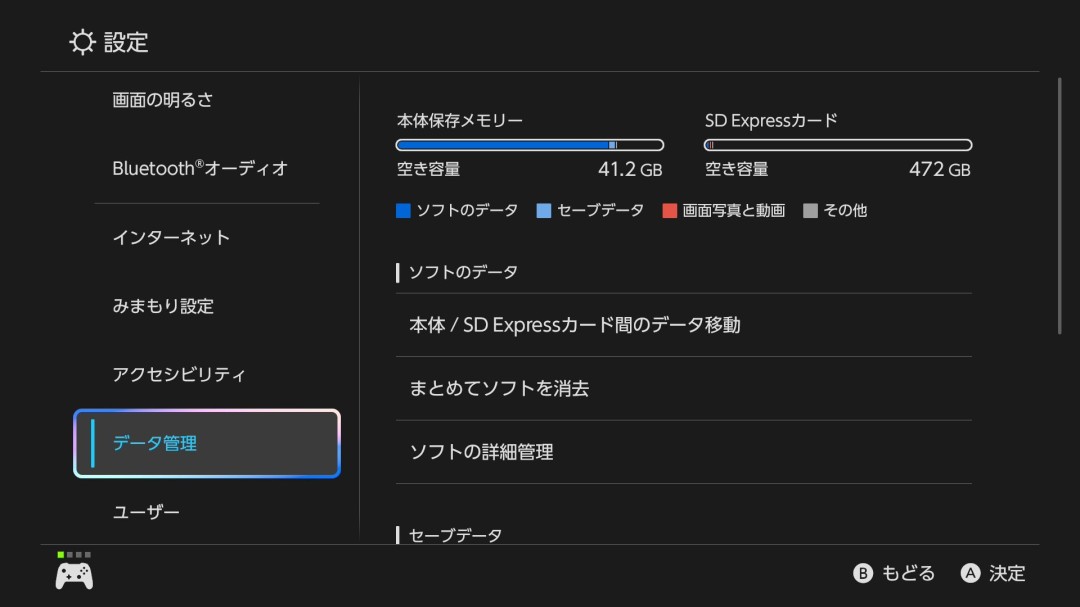Open the インターネット settings section
This screenshot has width=1080, height=607.
point(172,238)
